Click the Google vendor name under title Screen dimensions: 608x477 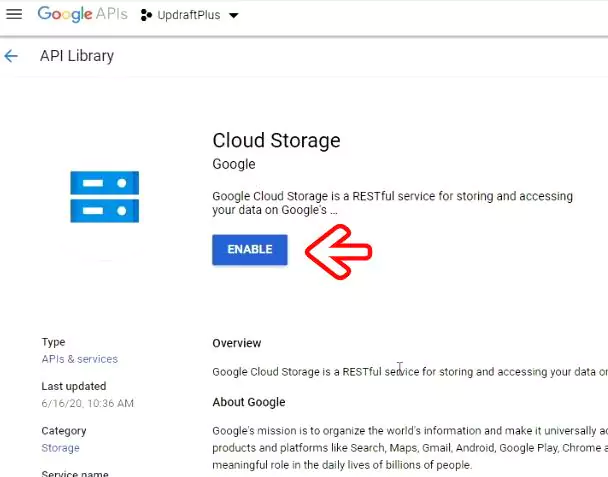tap(234, 164)
